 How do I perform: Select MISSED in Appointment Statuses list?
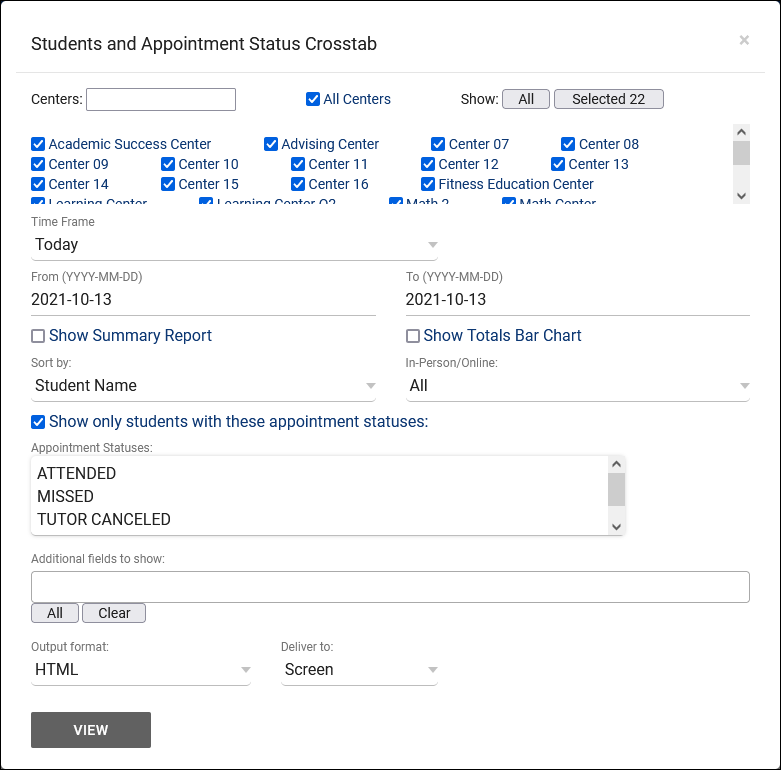click(x=65, y=496)
